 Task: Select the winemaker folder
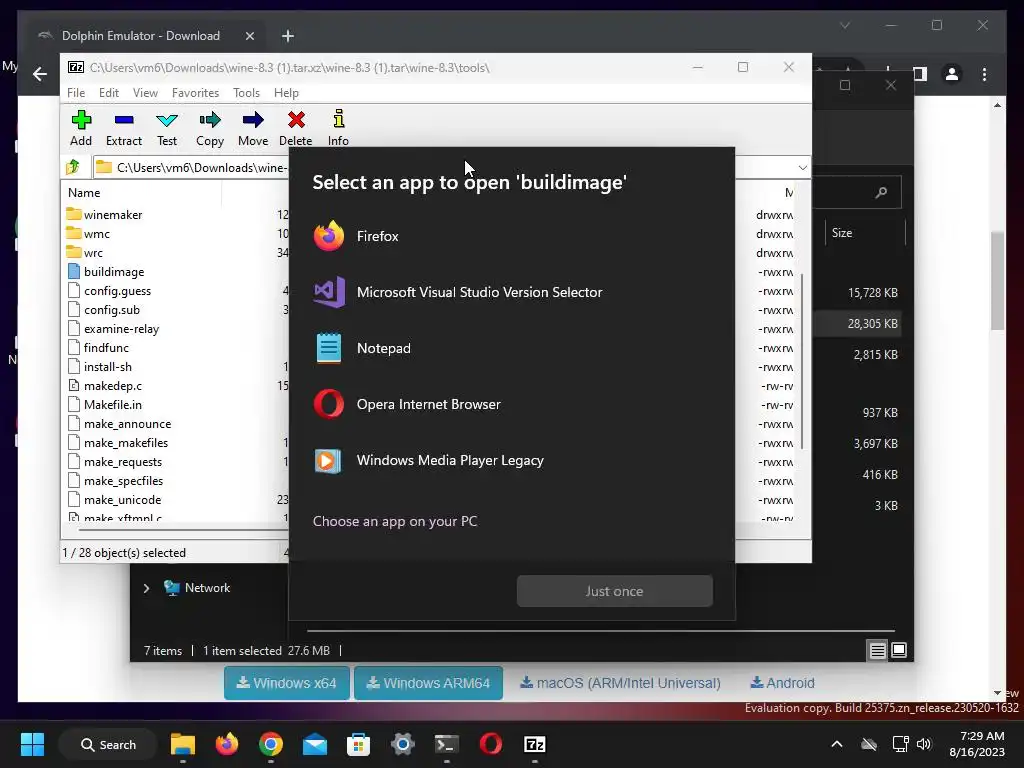[104, 215]
